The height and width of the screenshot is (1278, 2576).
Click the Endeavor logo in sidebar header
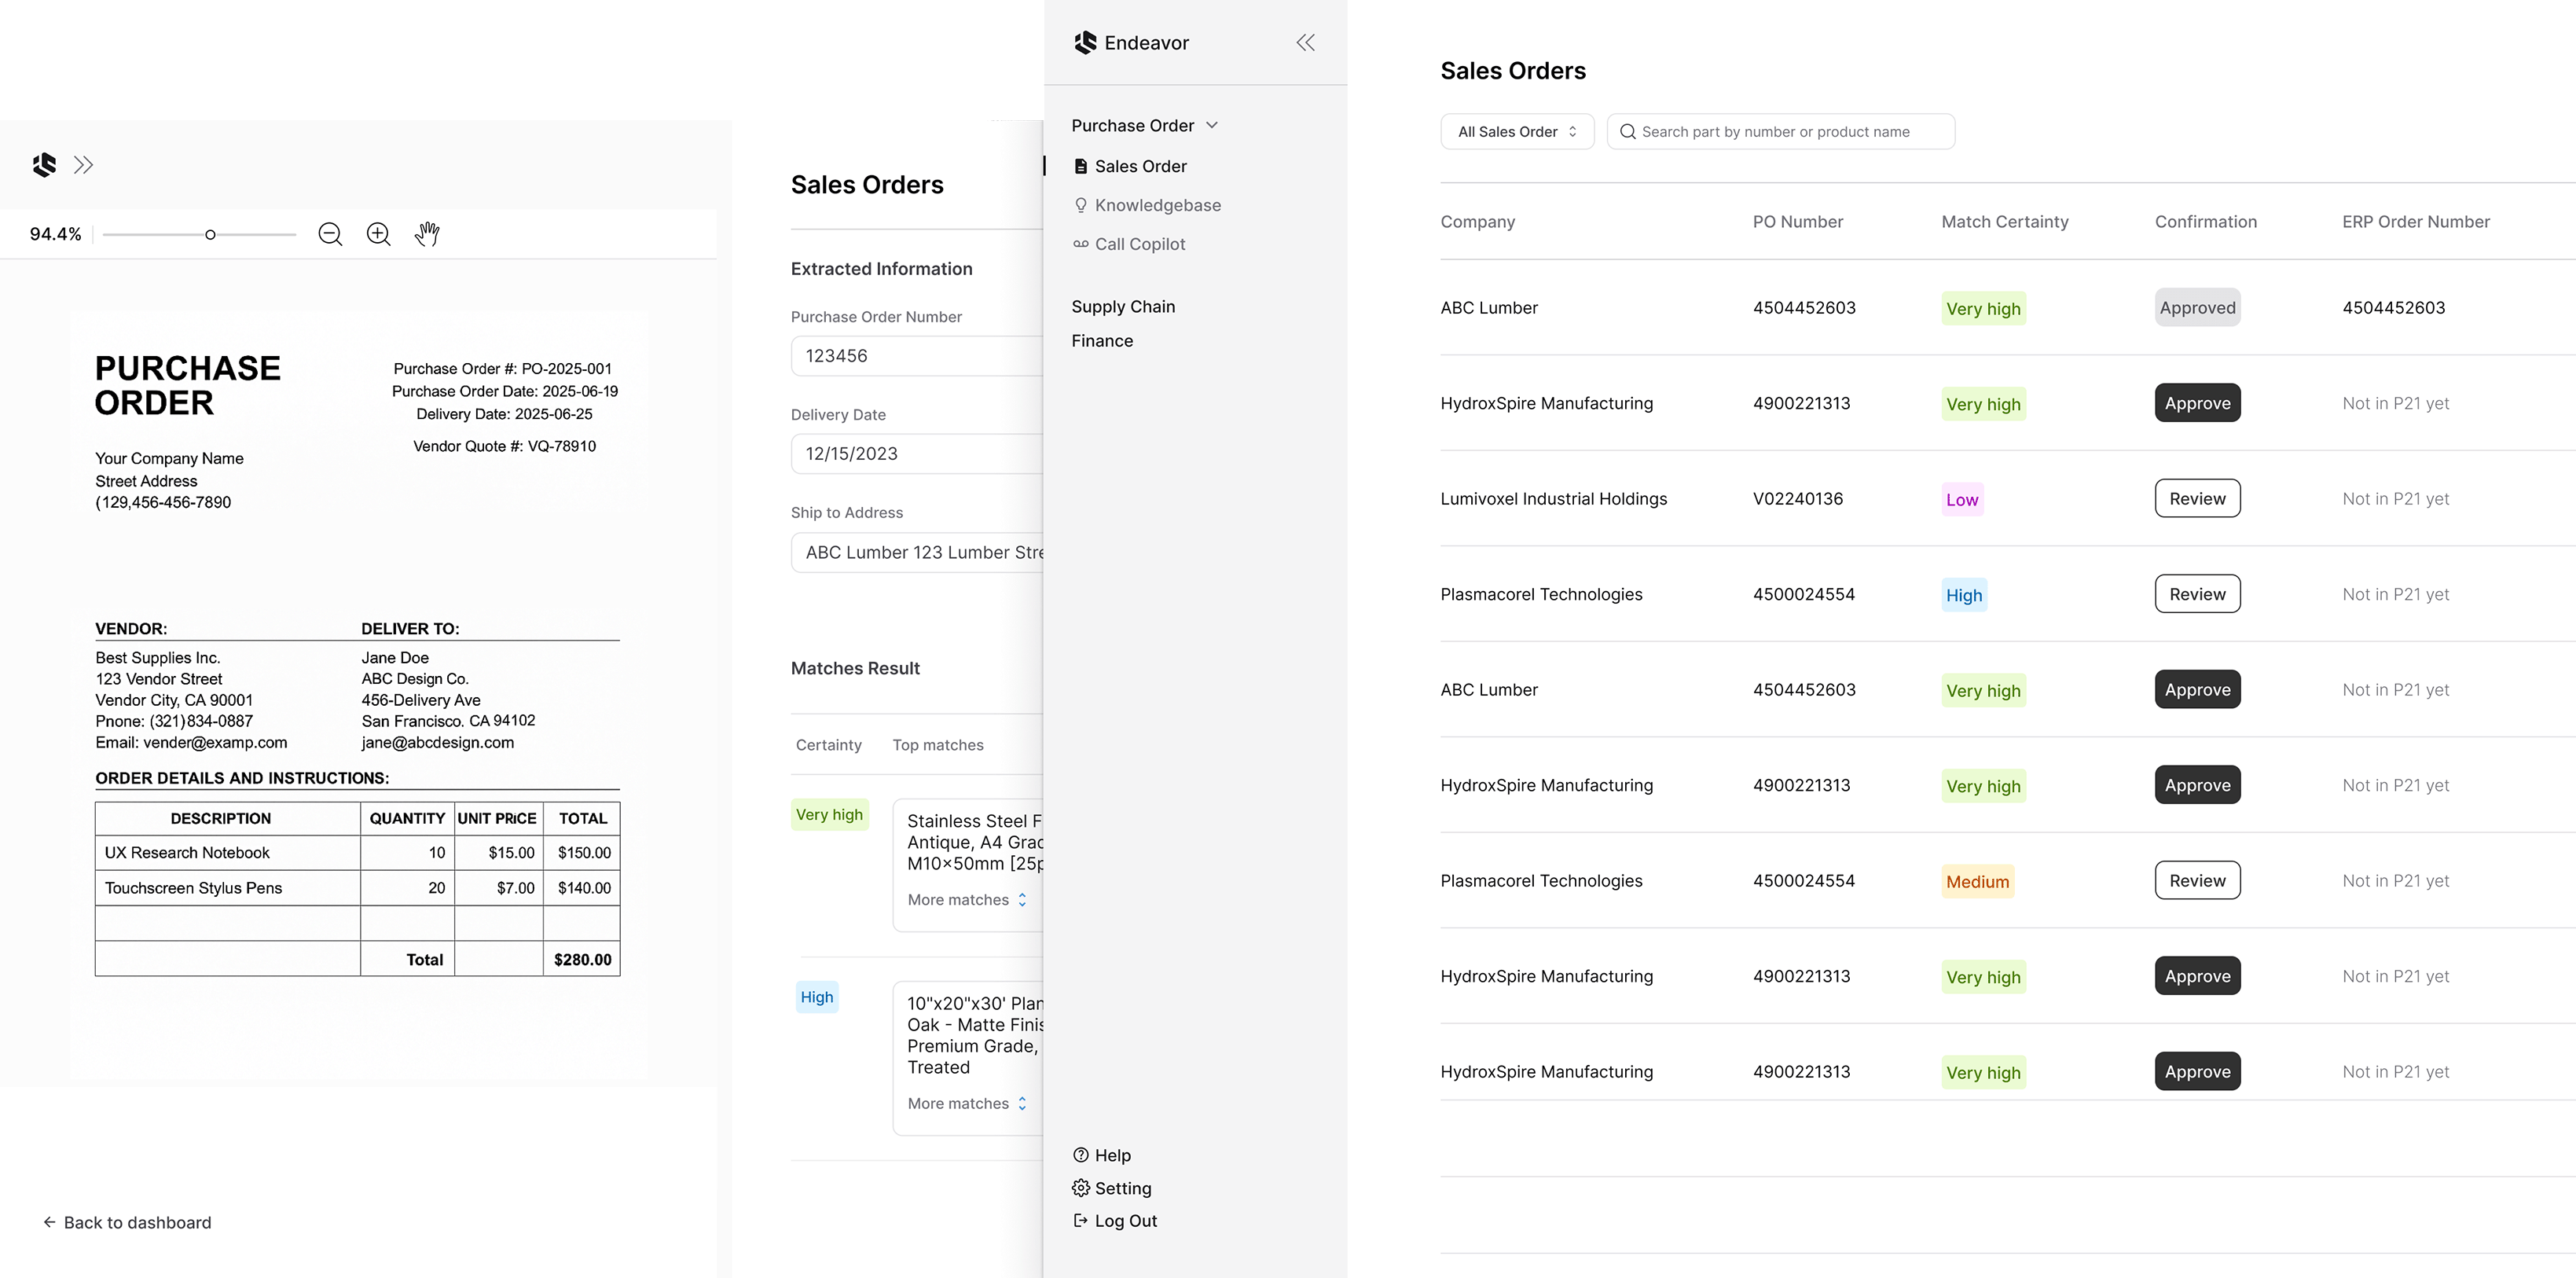point(1085,42)
